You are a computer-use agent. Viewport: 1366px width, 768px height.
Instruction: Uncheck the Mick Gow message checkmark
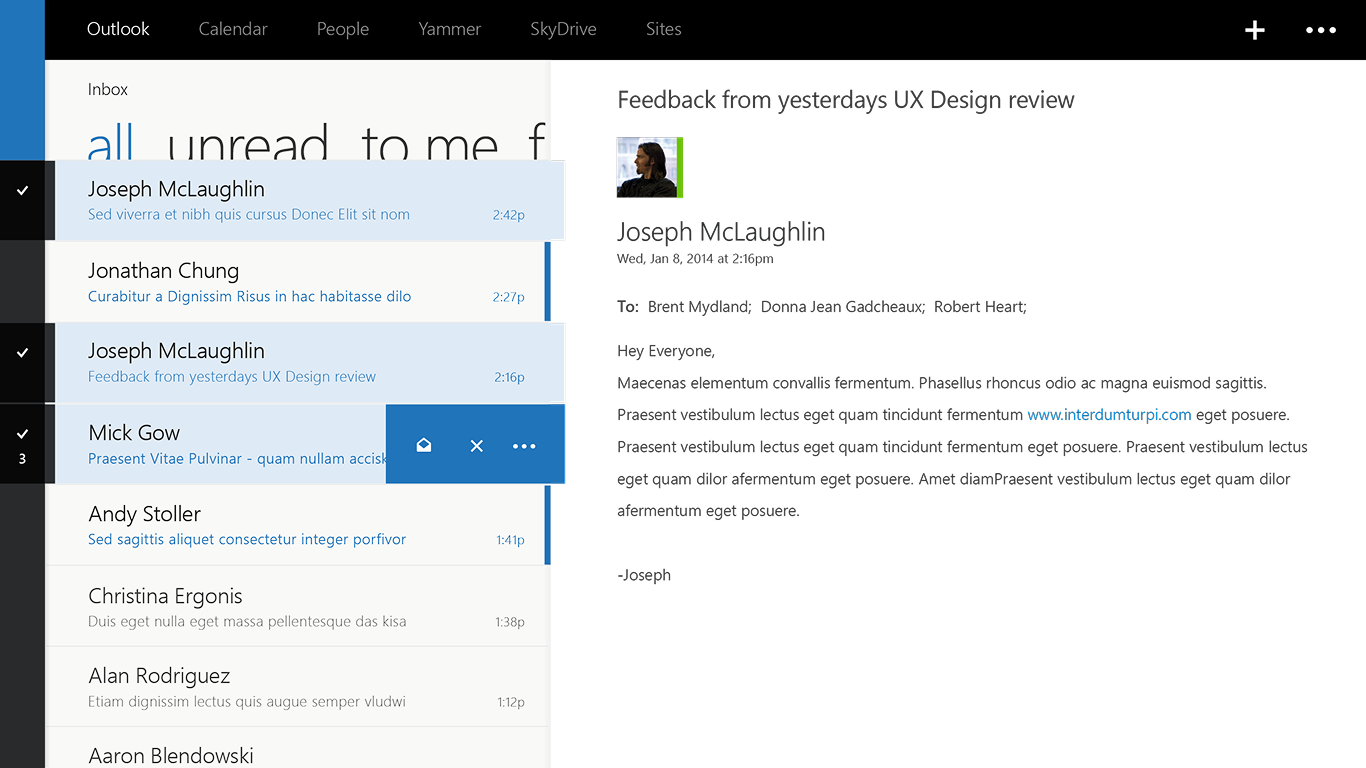[23, 434]
